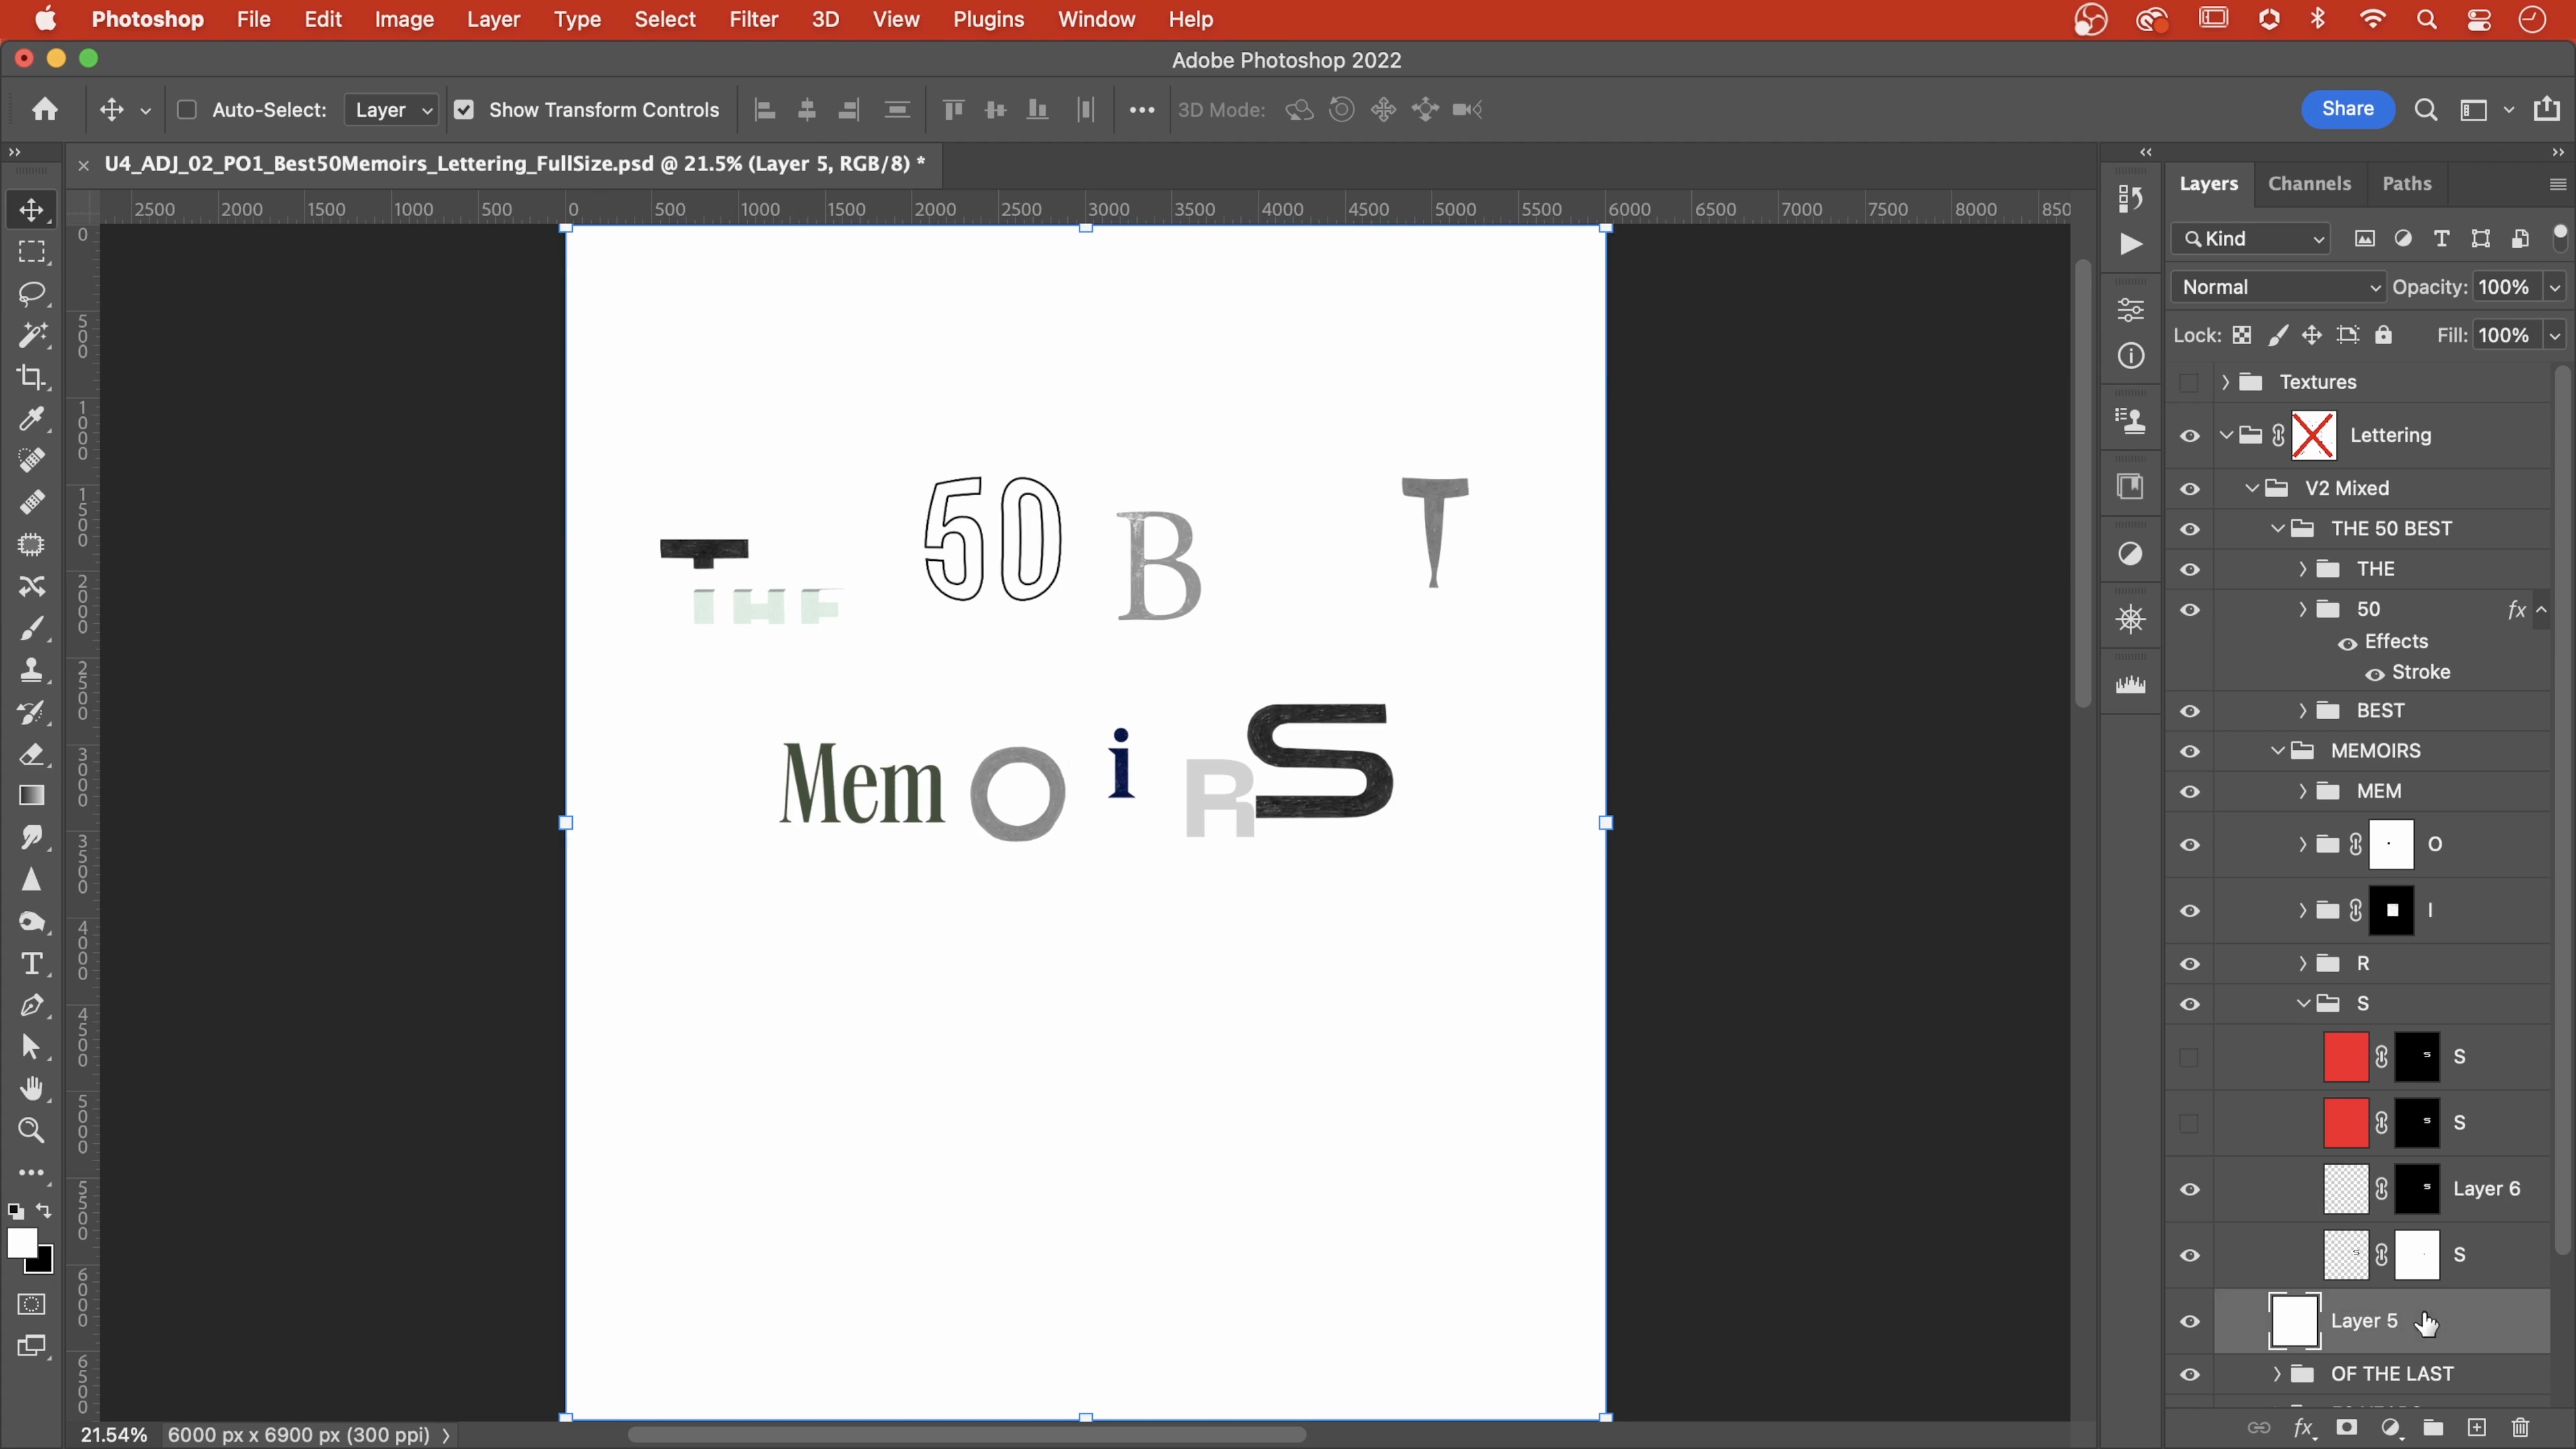Viewport: 2576px width, 1449px height.
Task: Toggle layer filtering on or off
Action: 2560,236
